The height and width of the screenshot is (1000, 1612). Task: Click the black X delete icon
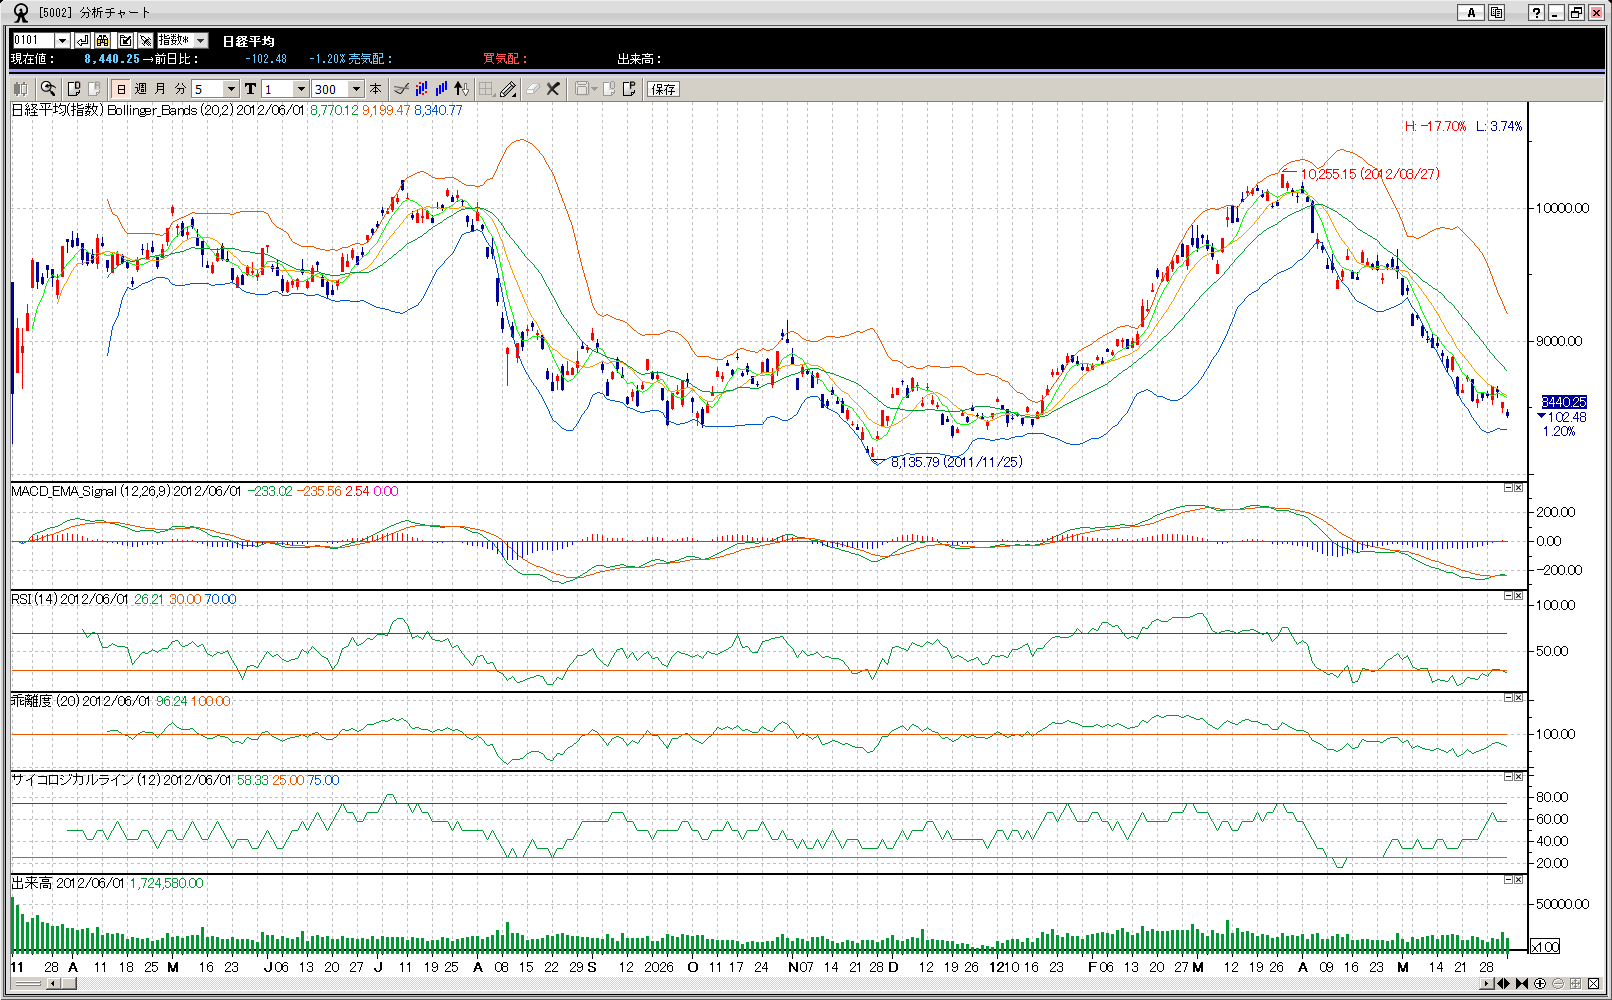click(553, 89)
